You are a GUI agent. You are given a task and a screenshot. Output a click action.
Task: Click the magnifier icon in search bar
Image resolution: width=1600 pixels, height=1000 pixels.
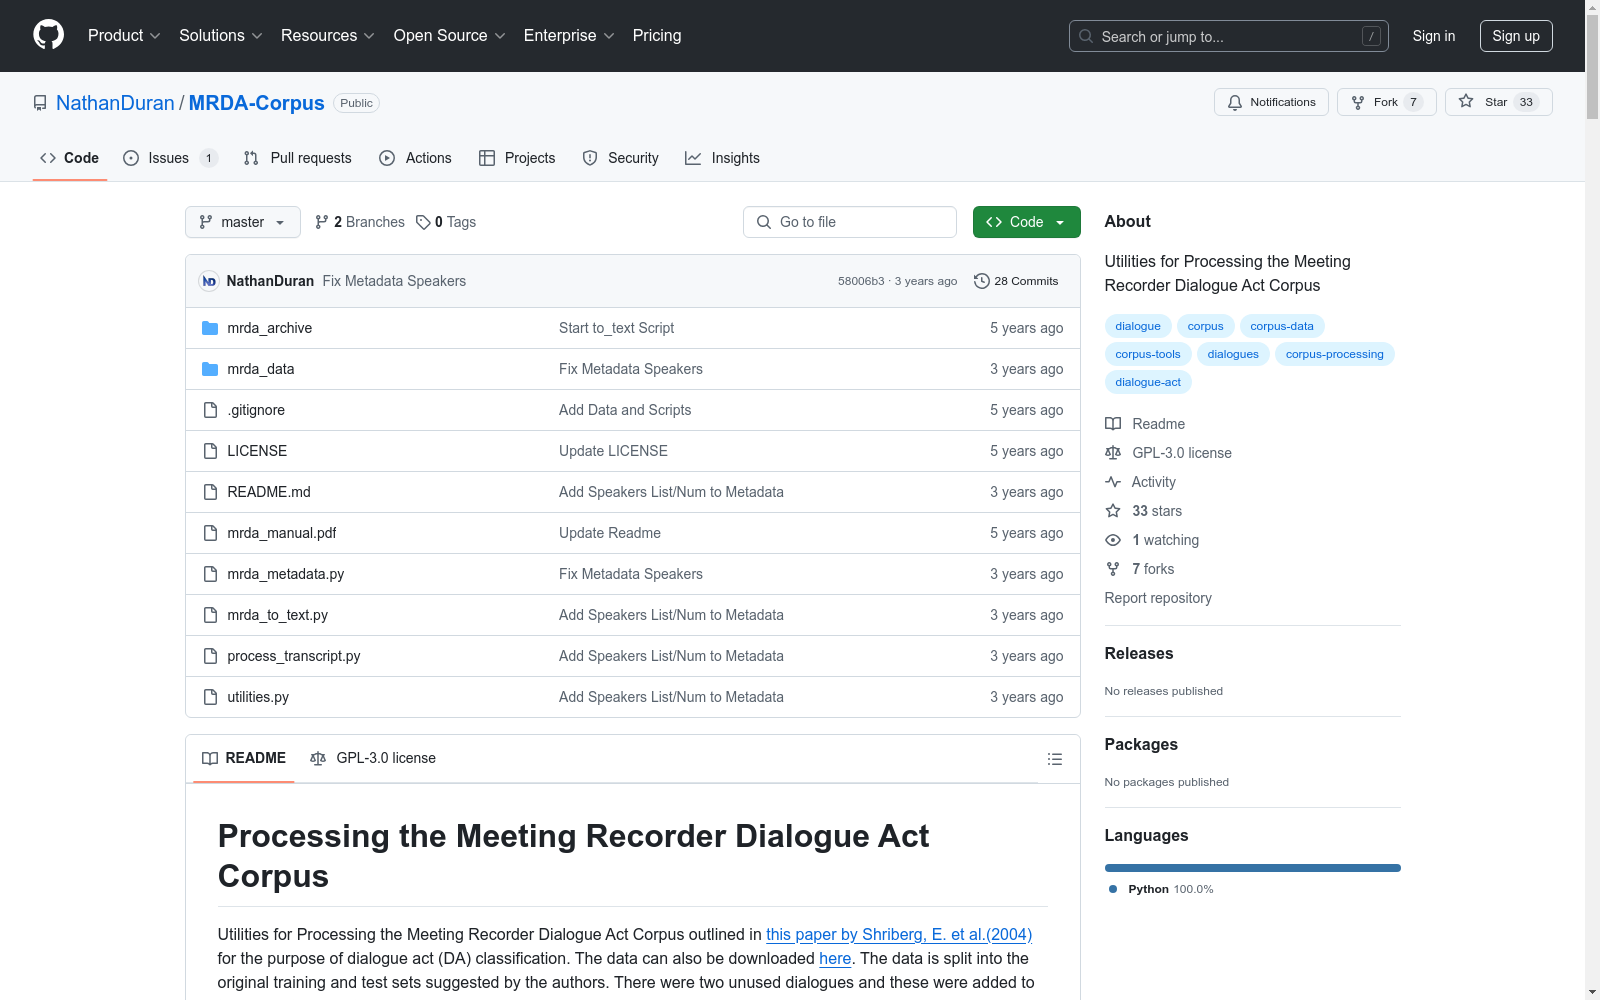[x=1086, y=36]
